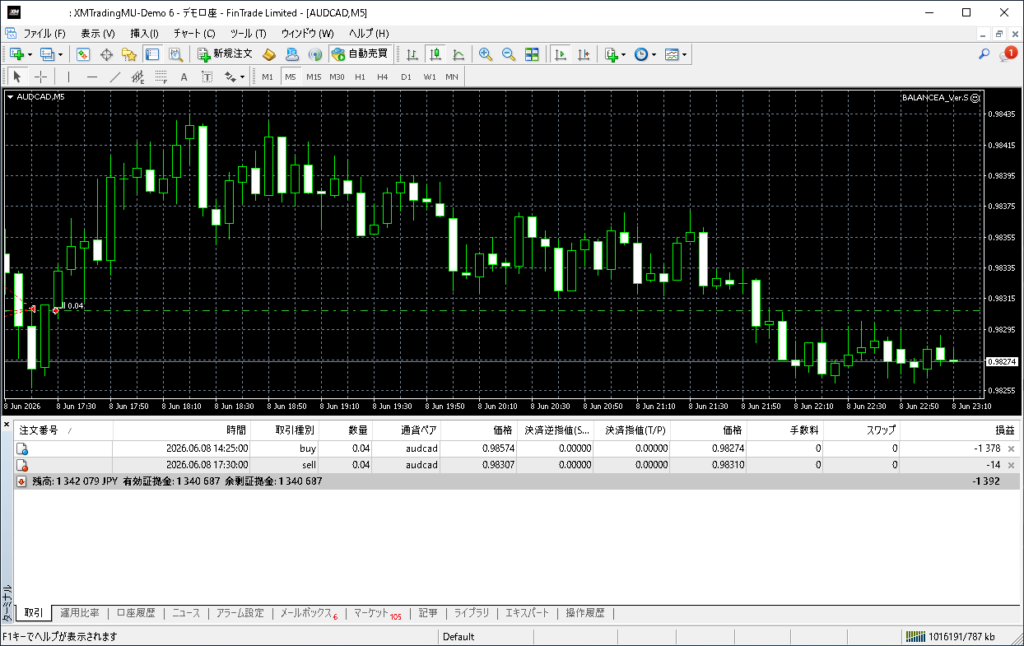Switch timeframe to H1

pyautogui.click(x=360, y=76)
